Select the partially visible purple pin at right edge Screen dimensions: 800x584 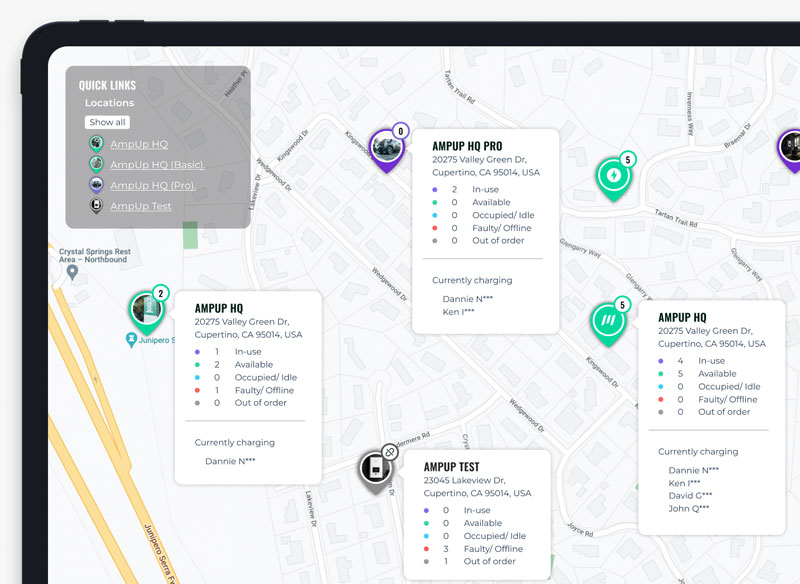(x=789, y=150)
